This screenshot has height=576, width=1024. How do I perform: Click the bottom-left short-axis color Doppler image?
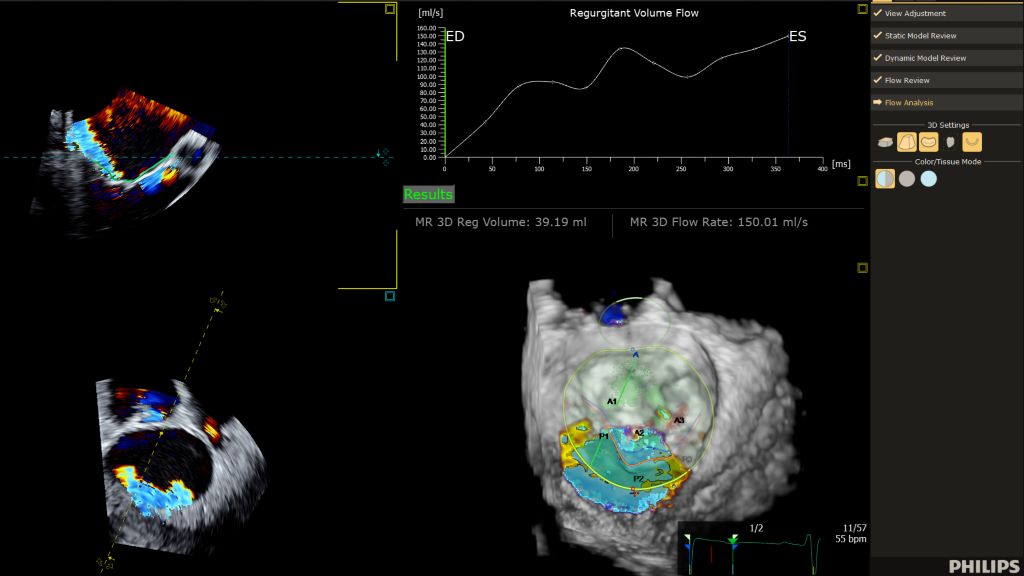pos(180,467)
